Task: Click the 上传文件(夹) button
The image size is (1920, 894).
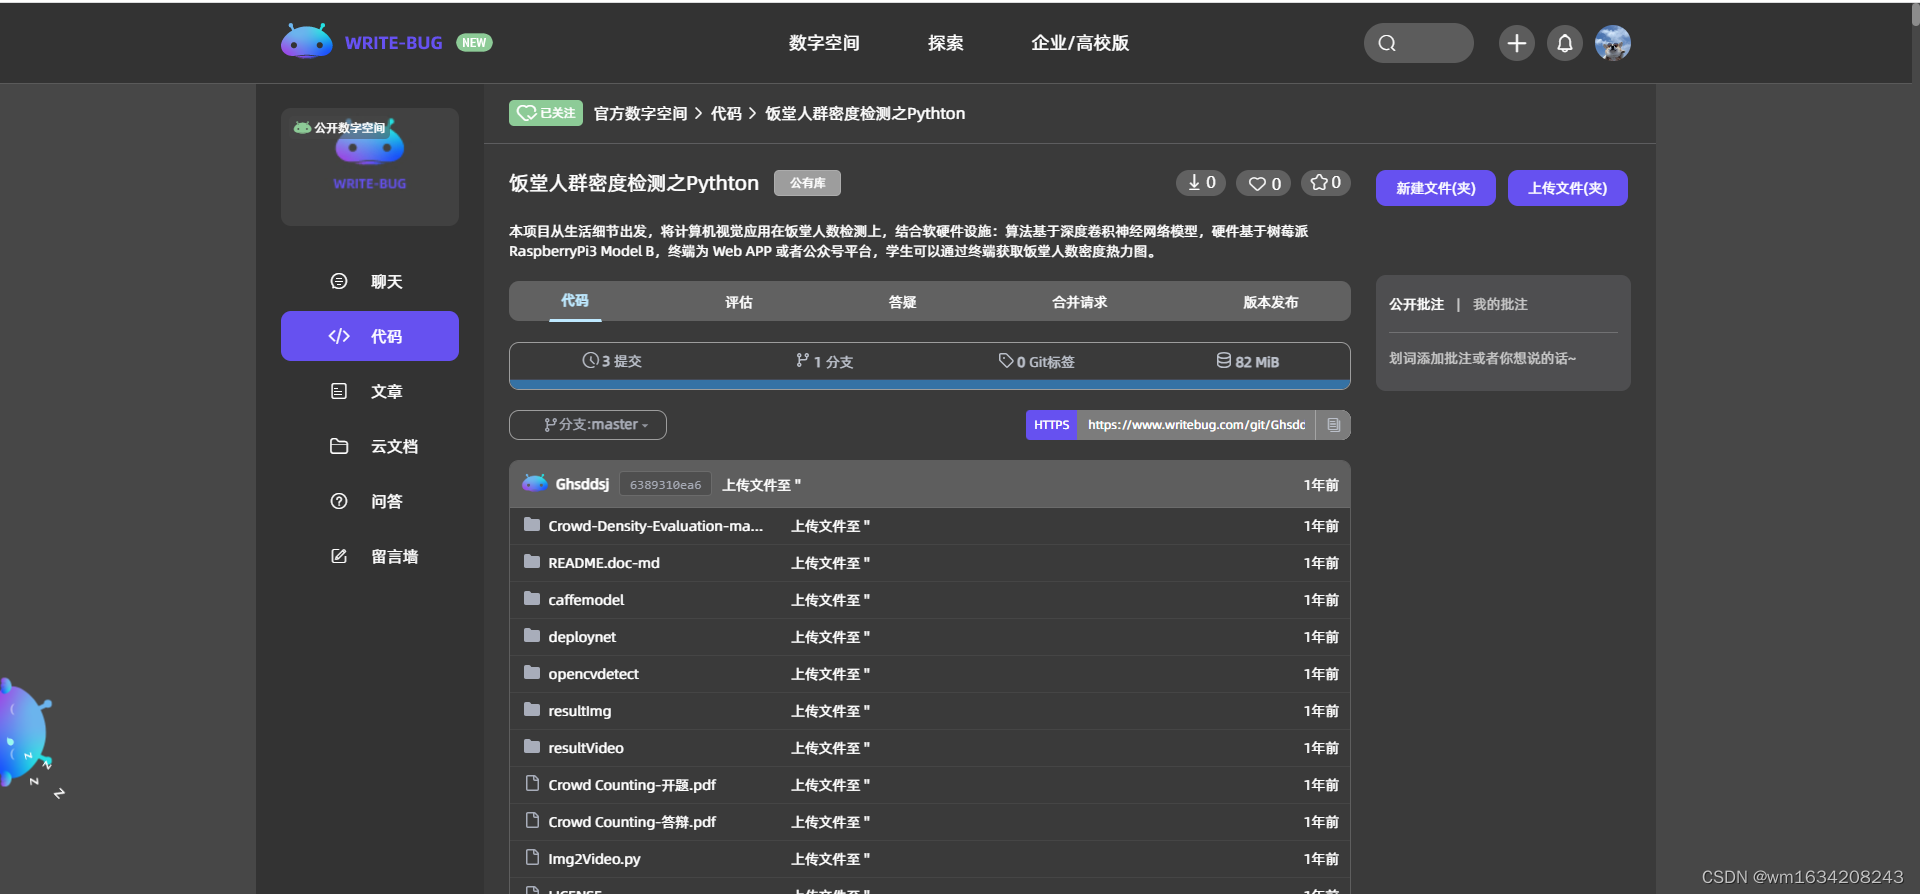Action: point(1568,188)
